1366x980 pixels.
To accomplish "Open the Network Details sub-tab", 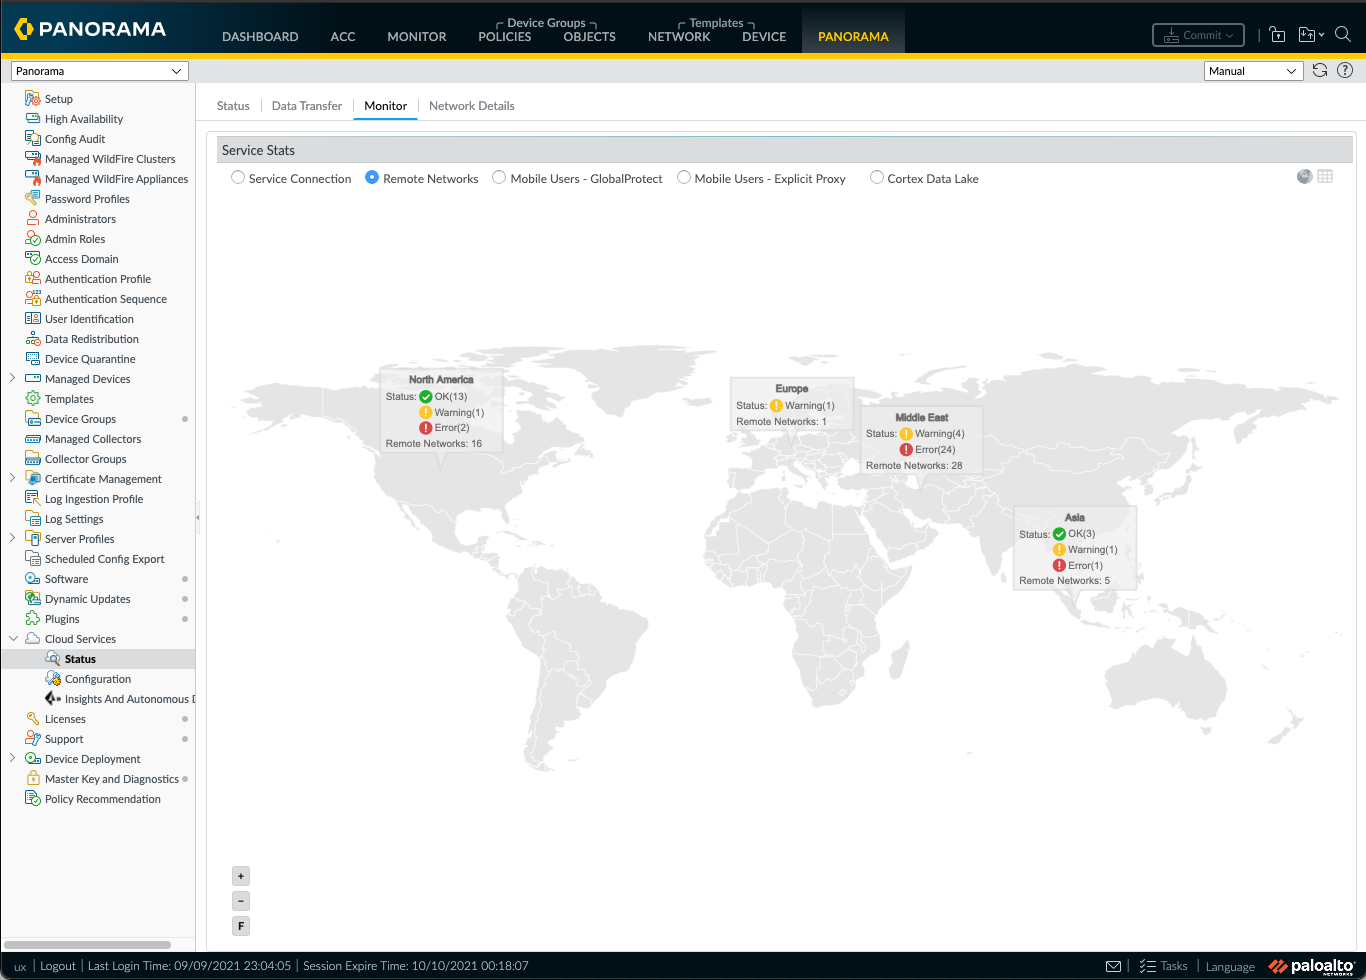I will (472, 106).
